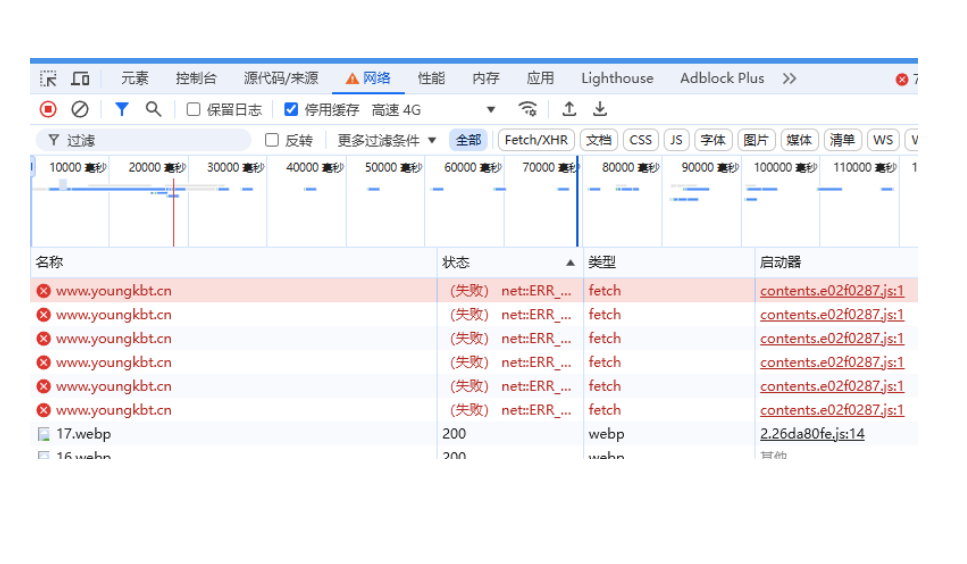Image resolution: width=967 pixels, height=564 pixels.
Task: Click the red timeline marker line
Action: point(173,213)
